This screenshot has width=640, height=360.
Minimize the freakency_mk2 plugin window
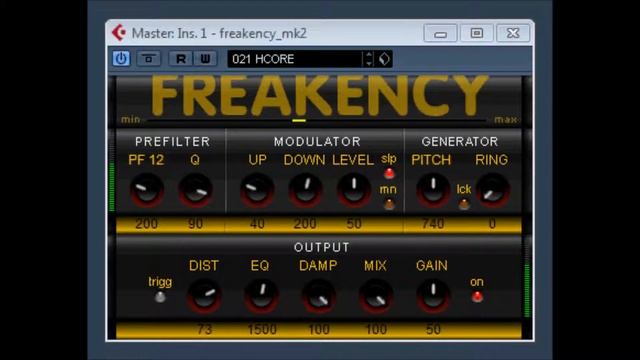(440, 33)
